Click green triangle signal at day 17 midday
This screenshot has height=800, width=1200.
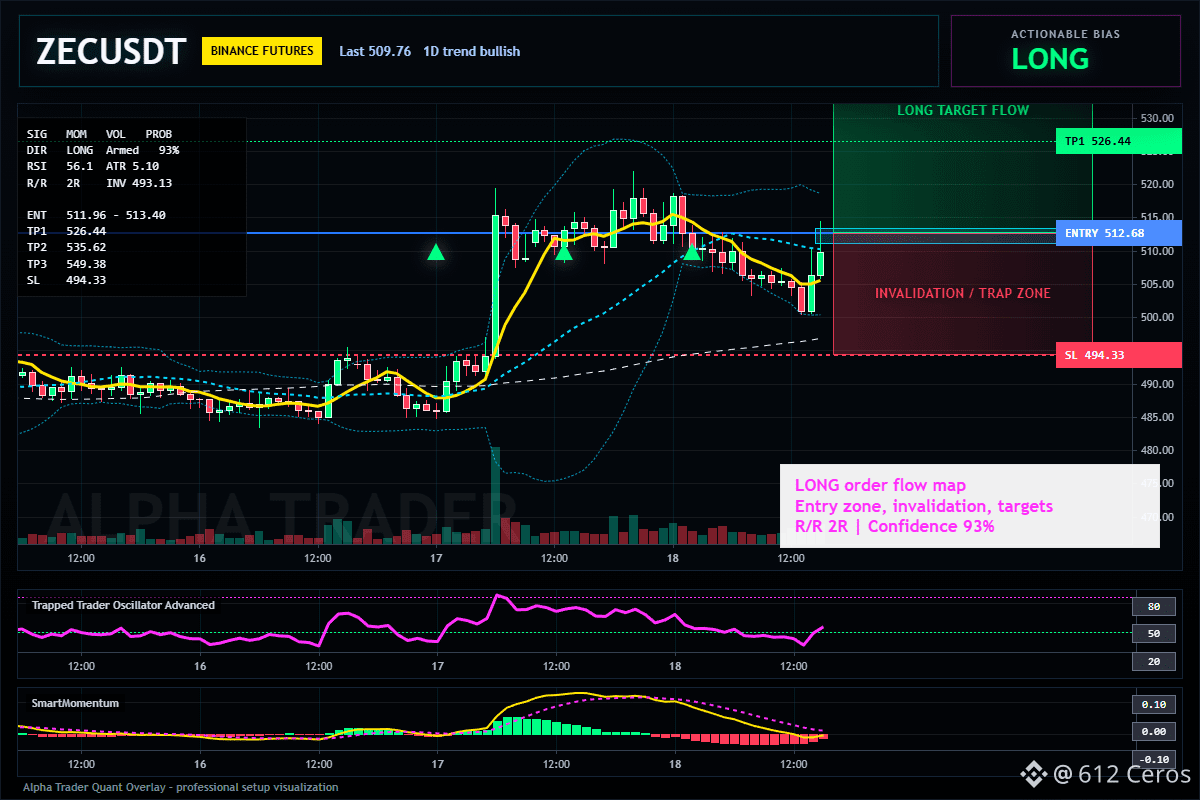point(563,253)
